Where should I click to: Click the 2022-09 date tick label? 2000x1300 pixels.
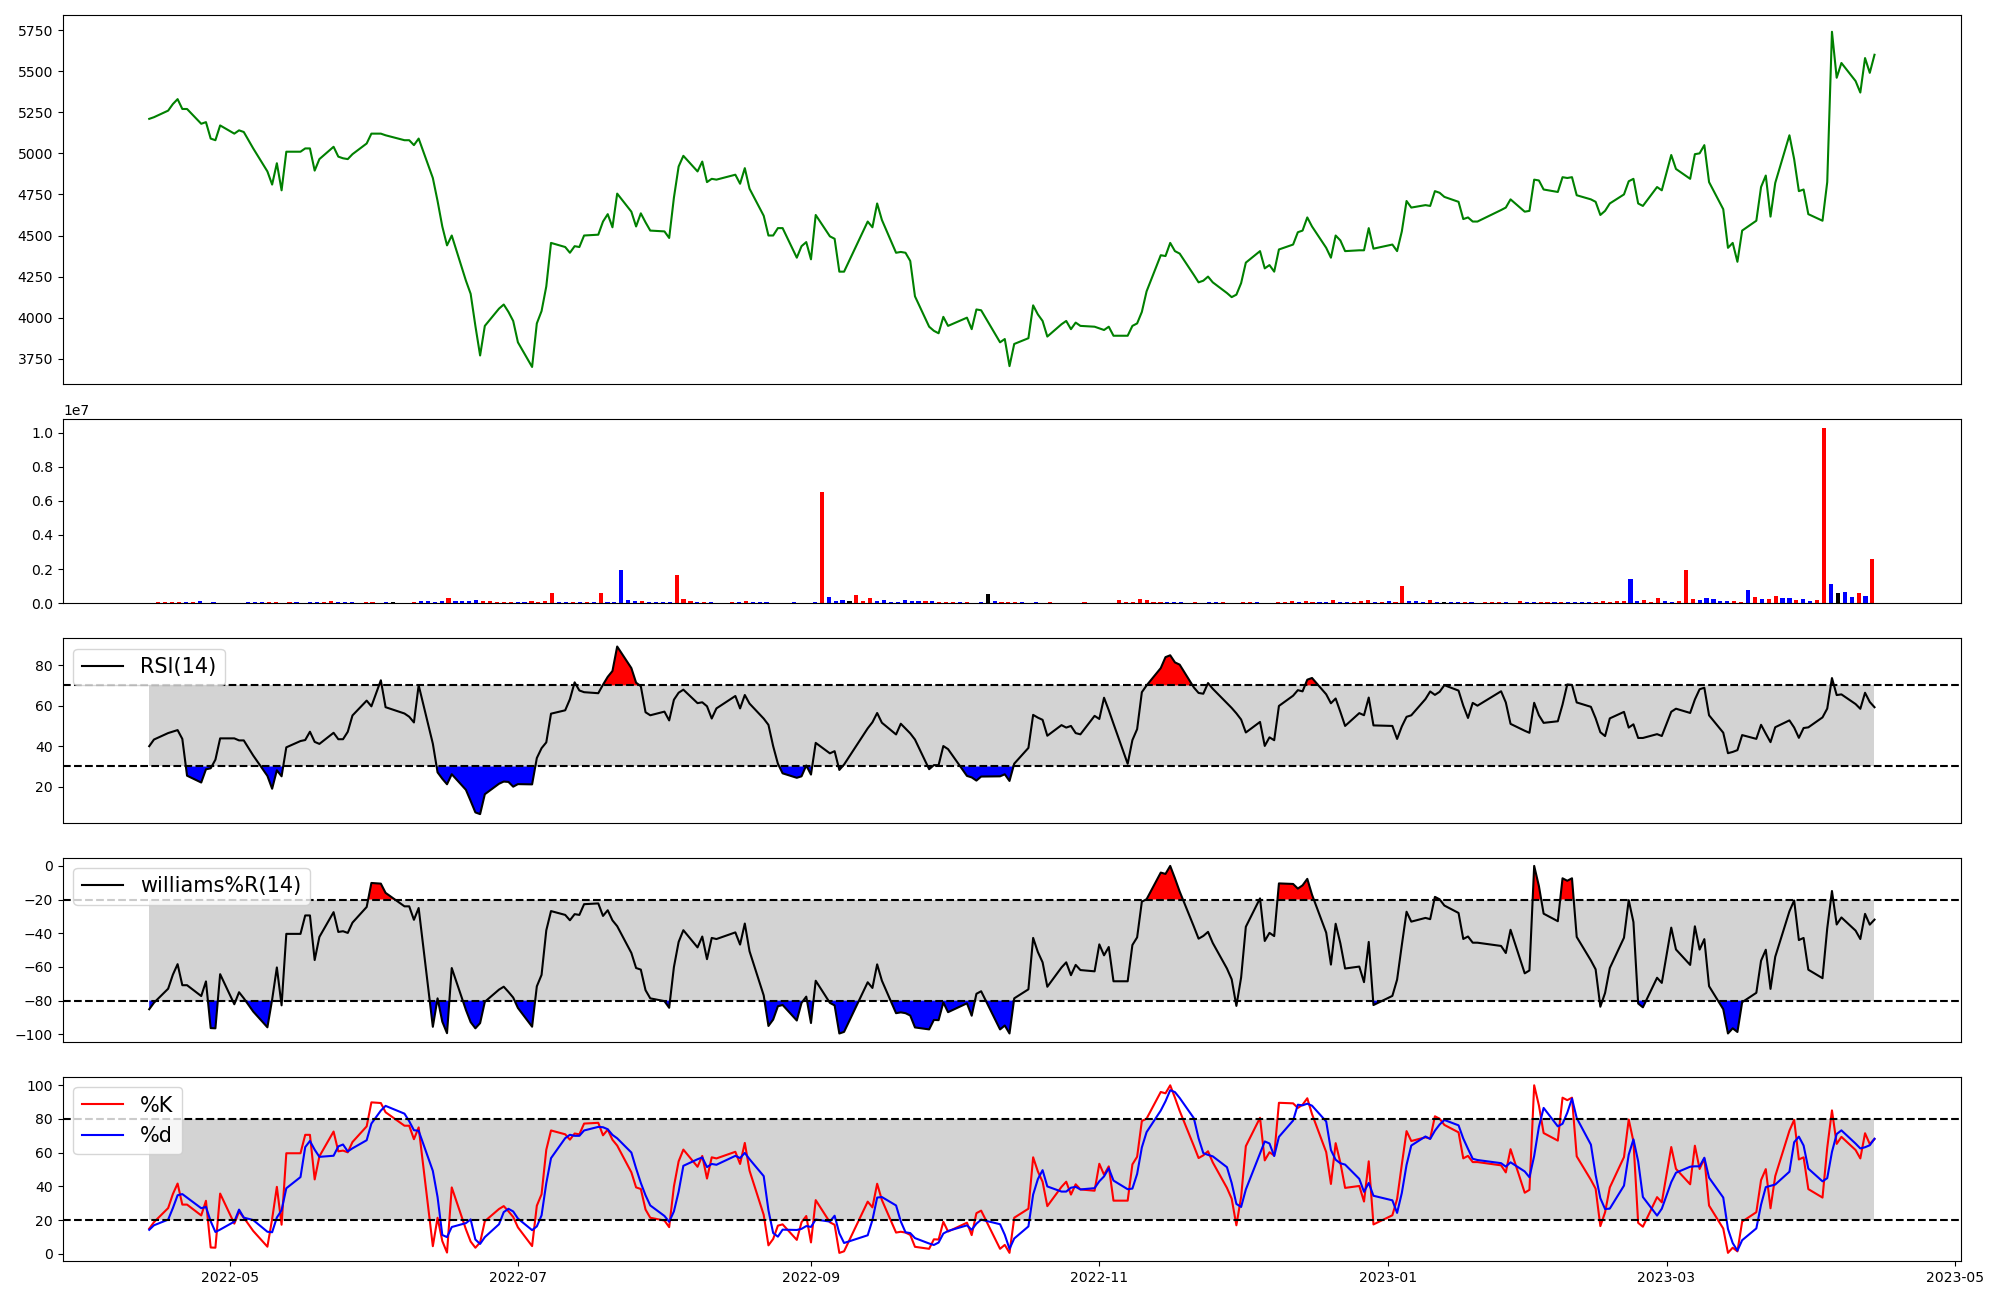click(x=811, y=1277)
